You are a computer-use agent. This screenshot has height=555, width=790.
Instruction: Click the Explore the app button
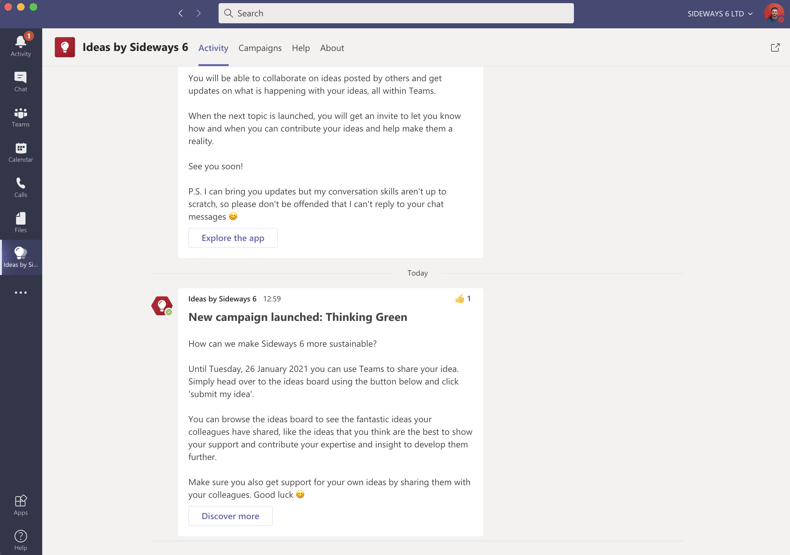pyautogui.click(x=233, y=238)
